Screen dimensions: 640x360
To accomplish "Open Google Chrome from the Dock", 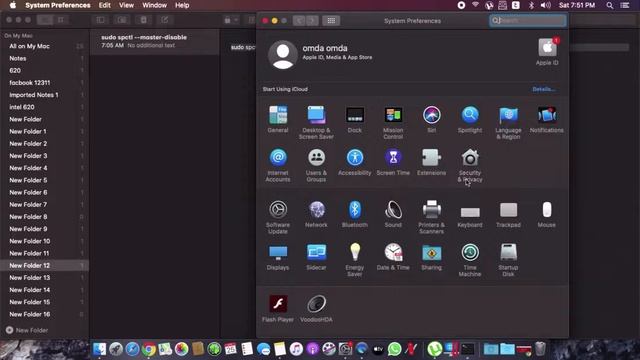I will 149,349.
